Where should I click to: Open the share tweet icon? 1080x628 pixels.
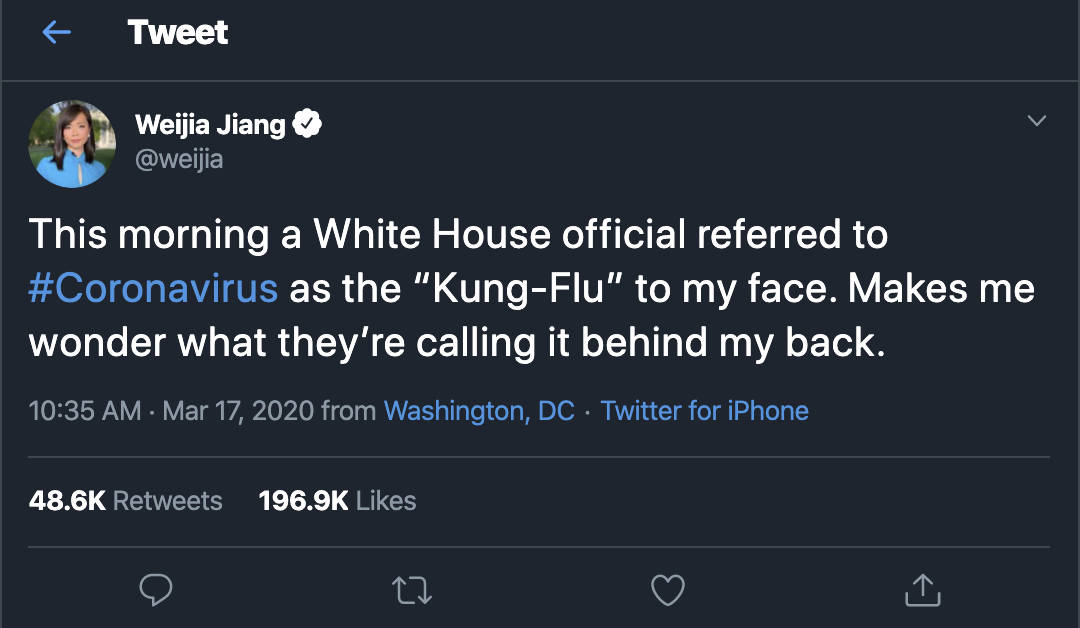921,590
